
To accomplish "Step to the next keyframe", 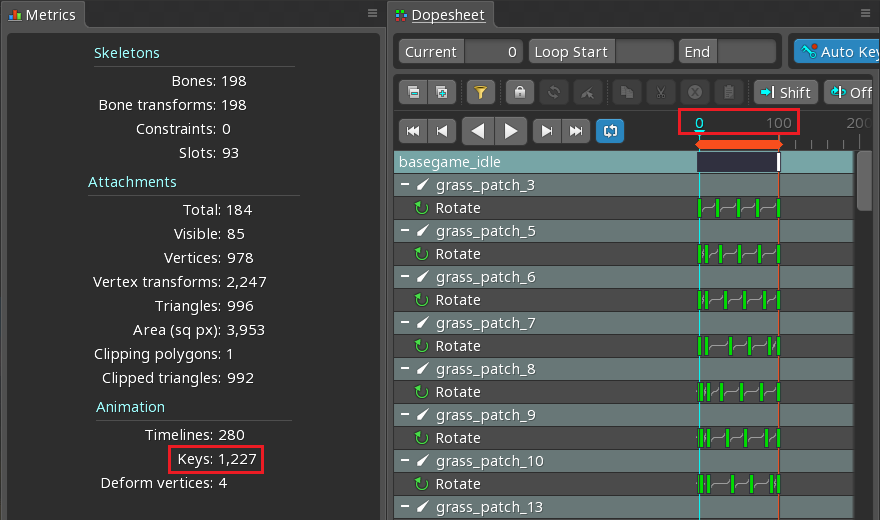I will tap(547, 131).
